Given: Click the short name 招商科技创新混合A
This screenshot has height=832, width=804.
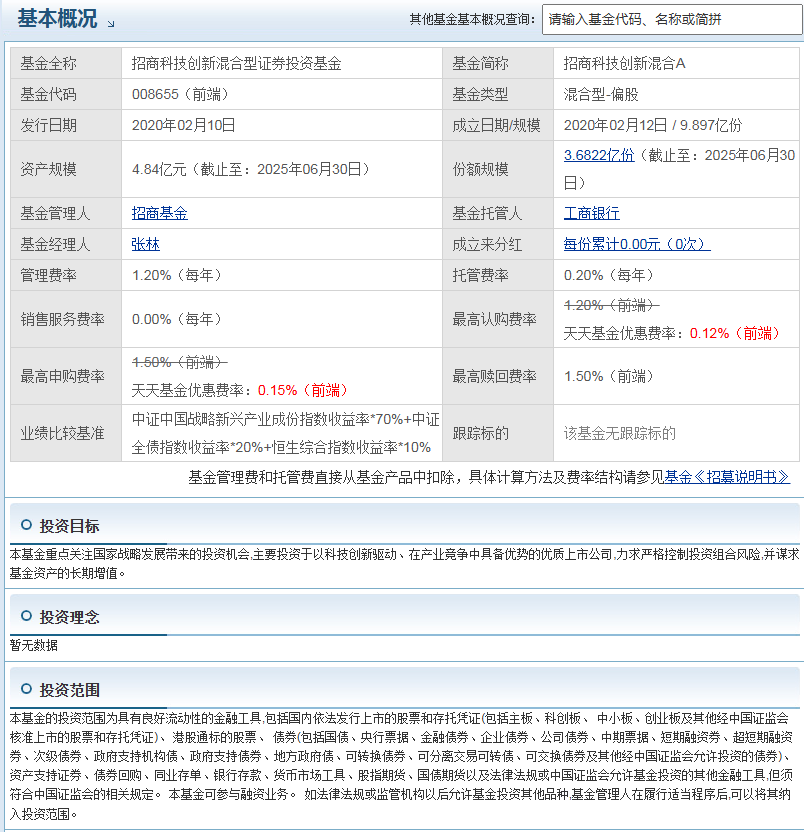Looking at the screenshot, I should point(624,64).
